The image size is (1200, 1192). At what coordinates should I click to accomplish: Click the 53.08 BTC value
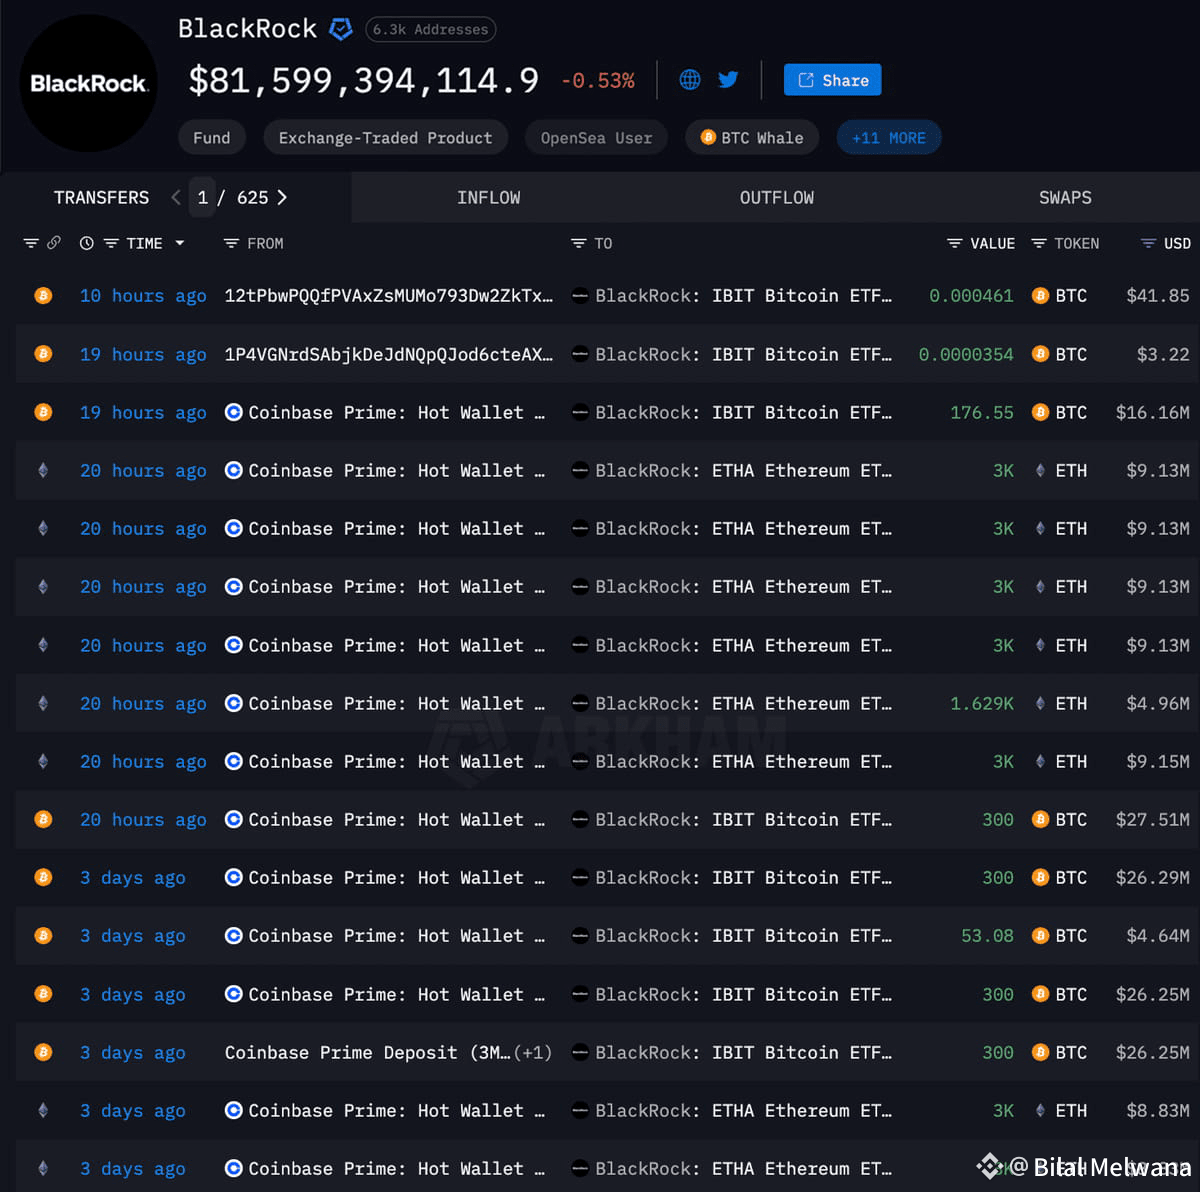pyautogui.click(x=987, y=935)
